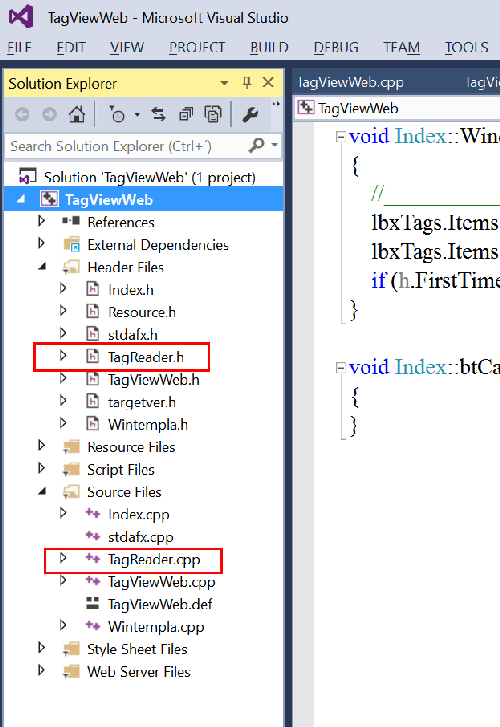
Task: Click the External Dependencies folder icon
Action: tap(71, 244)
